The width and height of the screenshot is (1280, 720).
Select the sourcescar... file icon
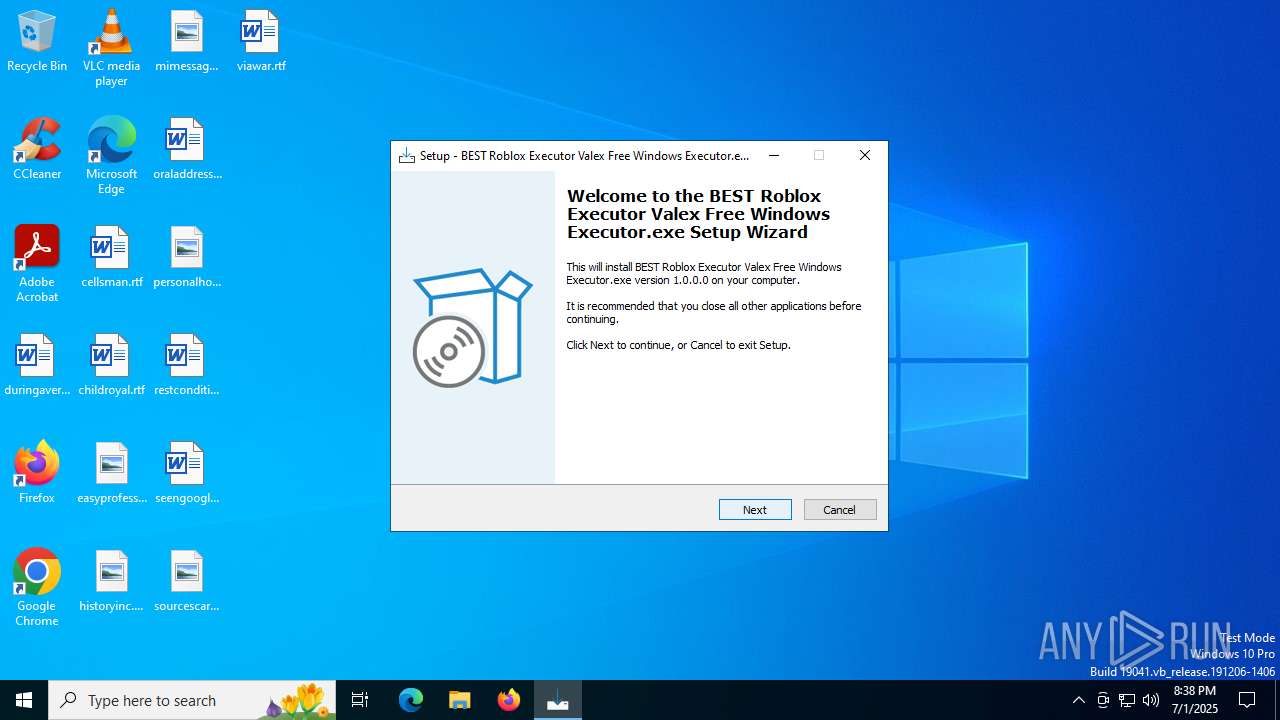point(187,582)
